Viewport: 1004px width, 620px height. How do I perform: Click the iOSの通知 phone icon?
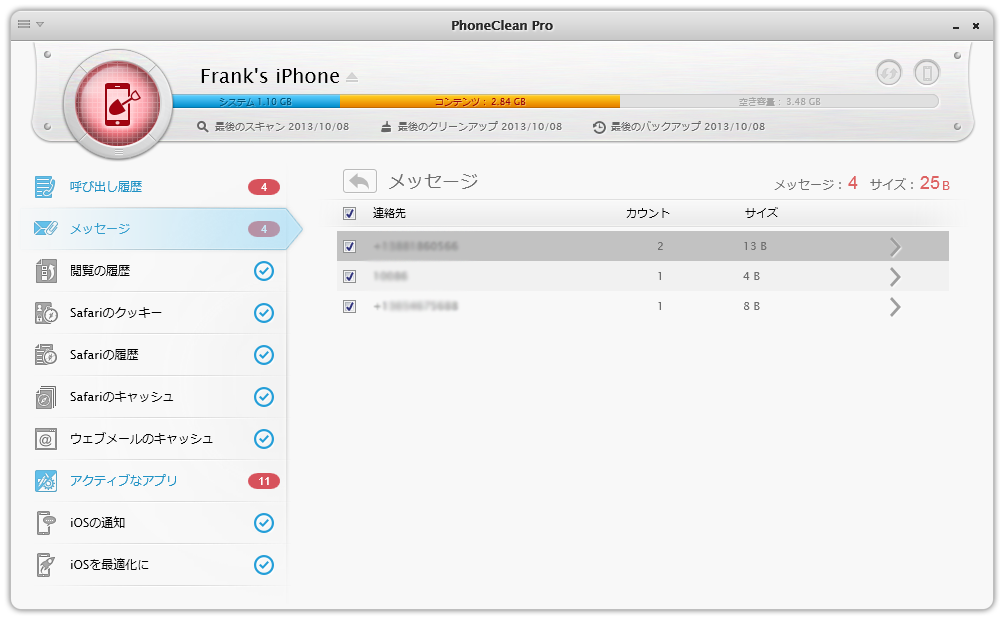point(45,523)
